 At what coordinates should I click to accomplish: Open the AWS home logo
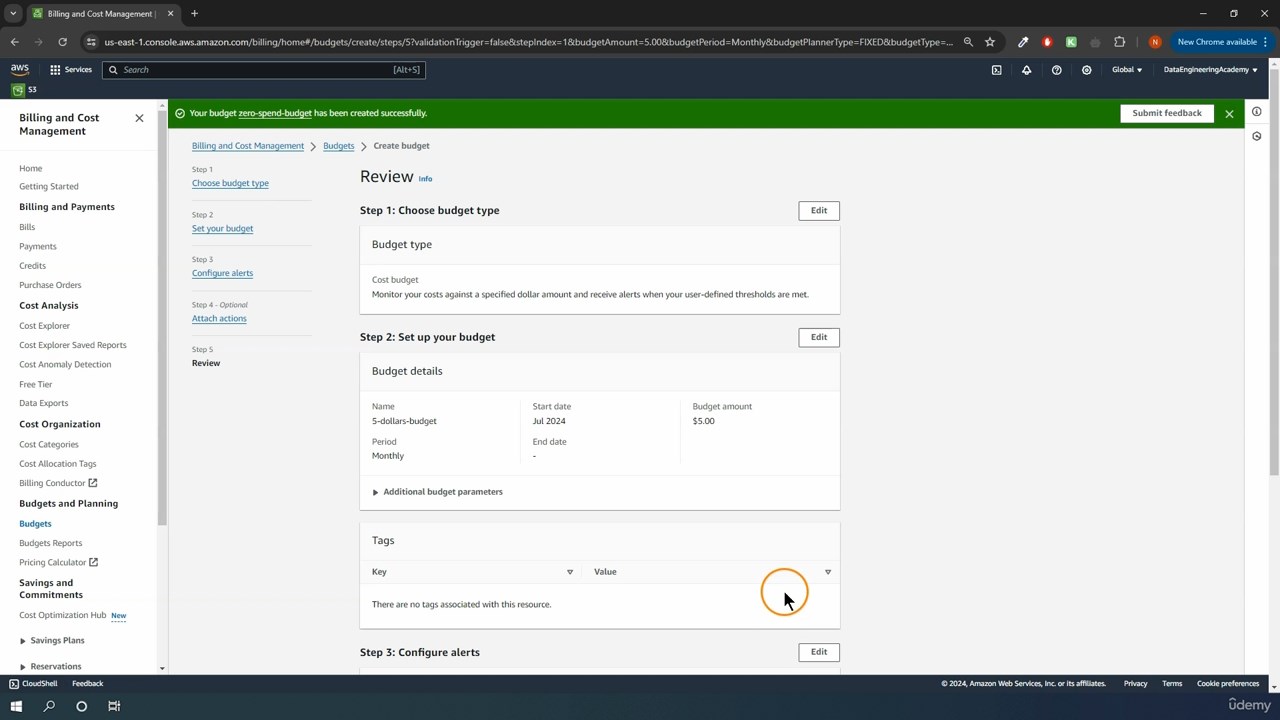point(20,69)
